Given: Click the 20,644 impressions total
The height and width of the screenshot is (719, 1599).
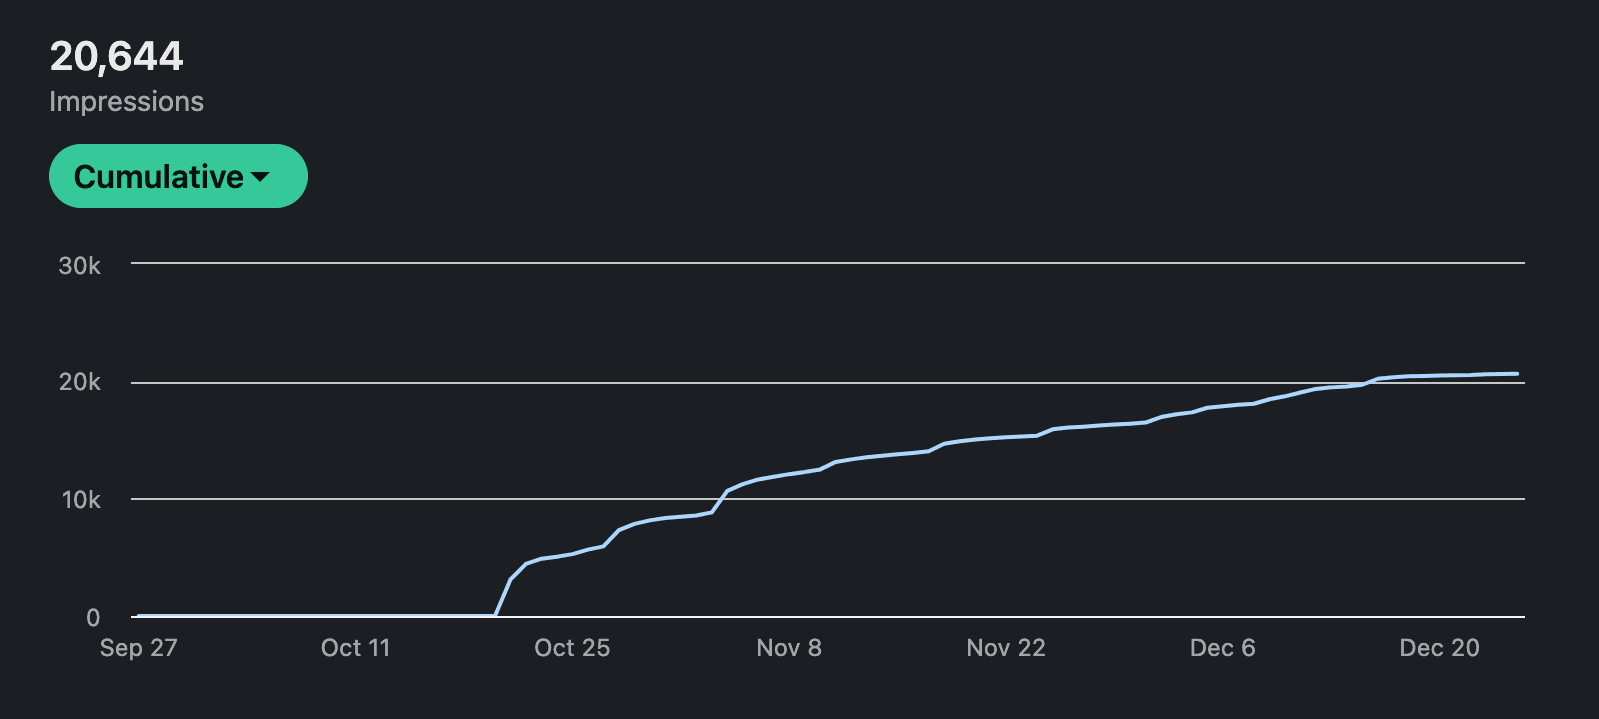Looking at the screenshot, I should (116, 56).
